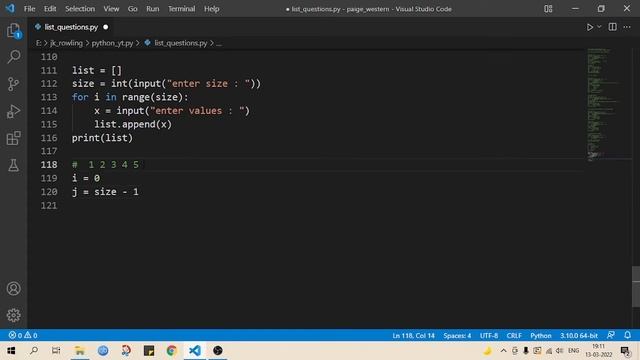This screenshot has width=640, height=360.
Task: Change encoding via UTF-8 status
Action: pos(489,336)
